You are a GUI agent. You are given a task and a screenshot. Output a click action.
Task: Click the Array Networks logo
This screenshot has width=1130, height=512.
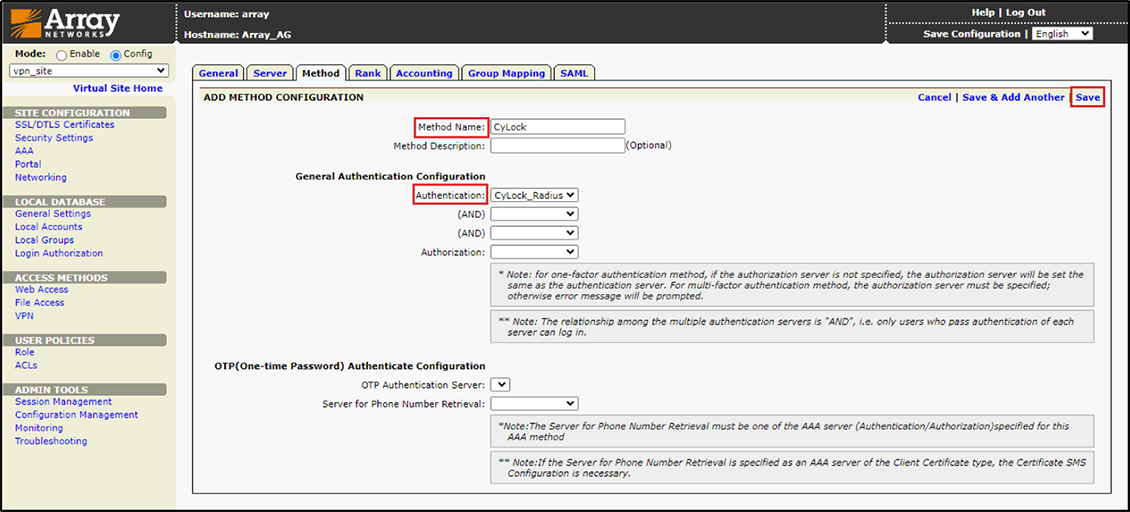[66, 23]
